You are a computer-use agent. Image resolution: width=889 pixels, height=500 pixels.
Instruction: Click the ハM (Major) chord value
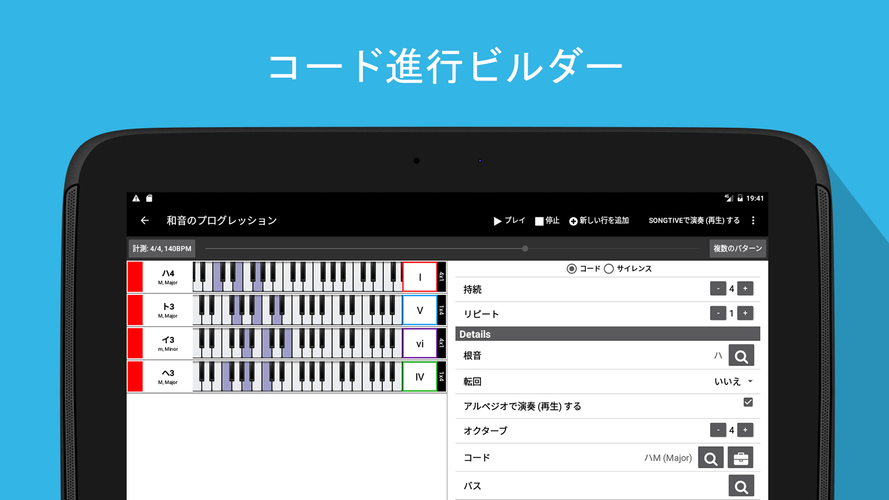668,458
